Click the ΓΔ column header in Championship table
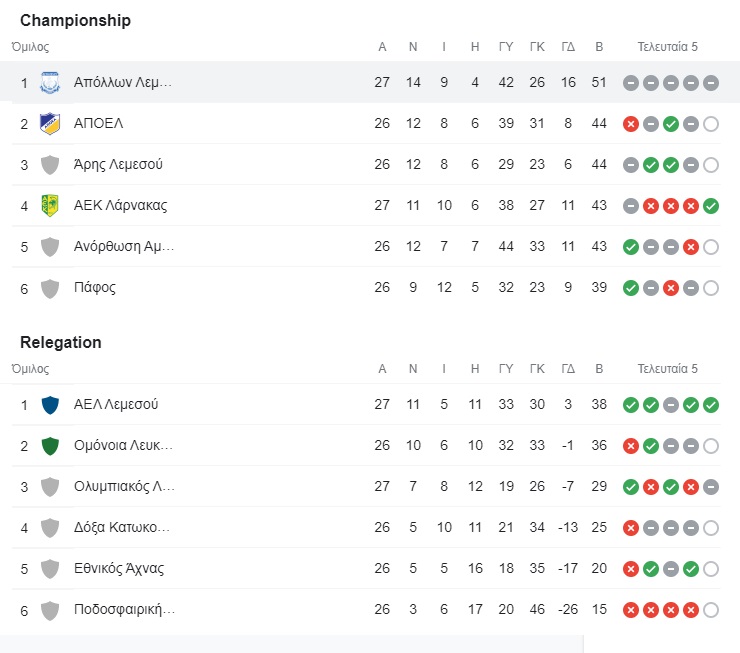The image size is (740, 653). tap(568, 47)
